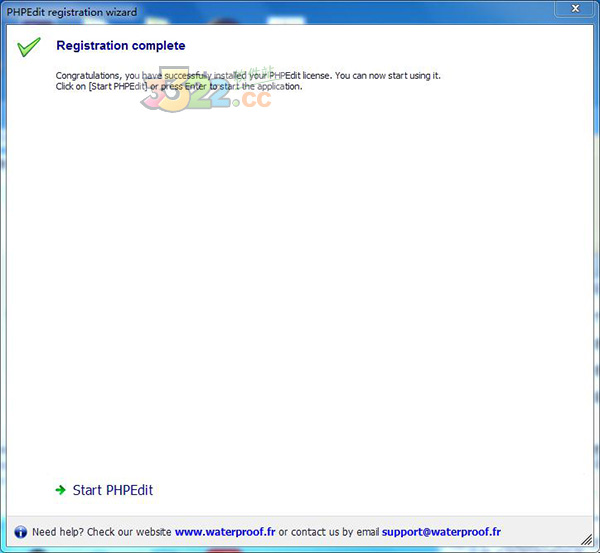
Task: Click the PHPEdit registration wizard title text
Action: (72, 12)
